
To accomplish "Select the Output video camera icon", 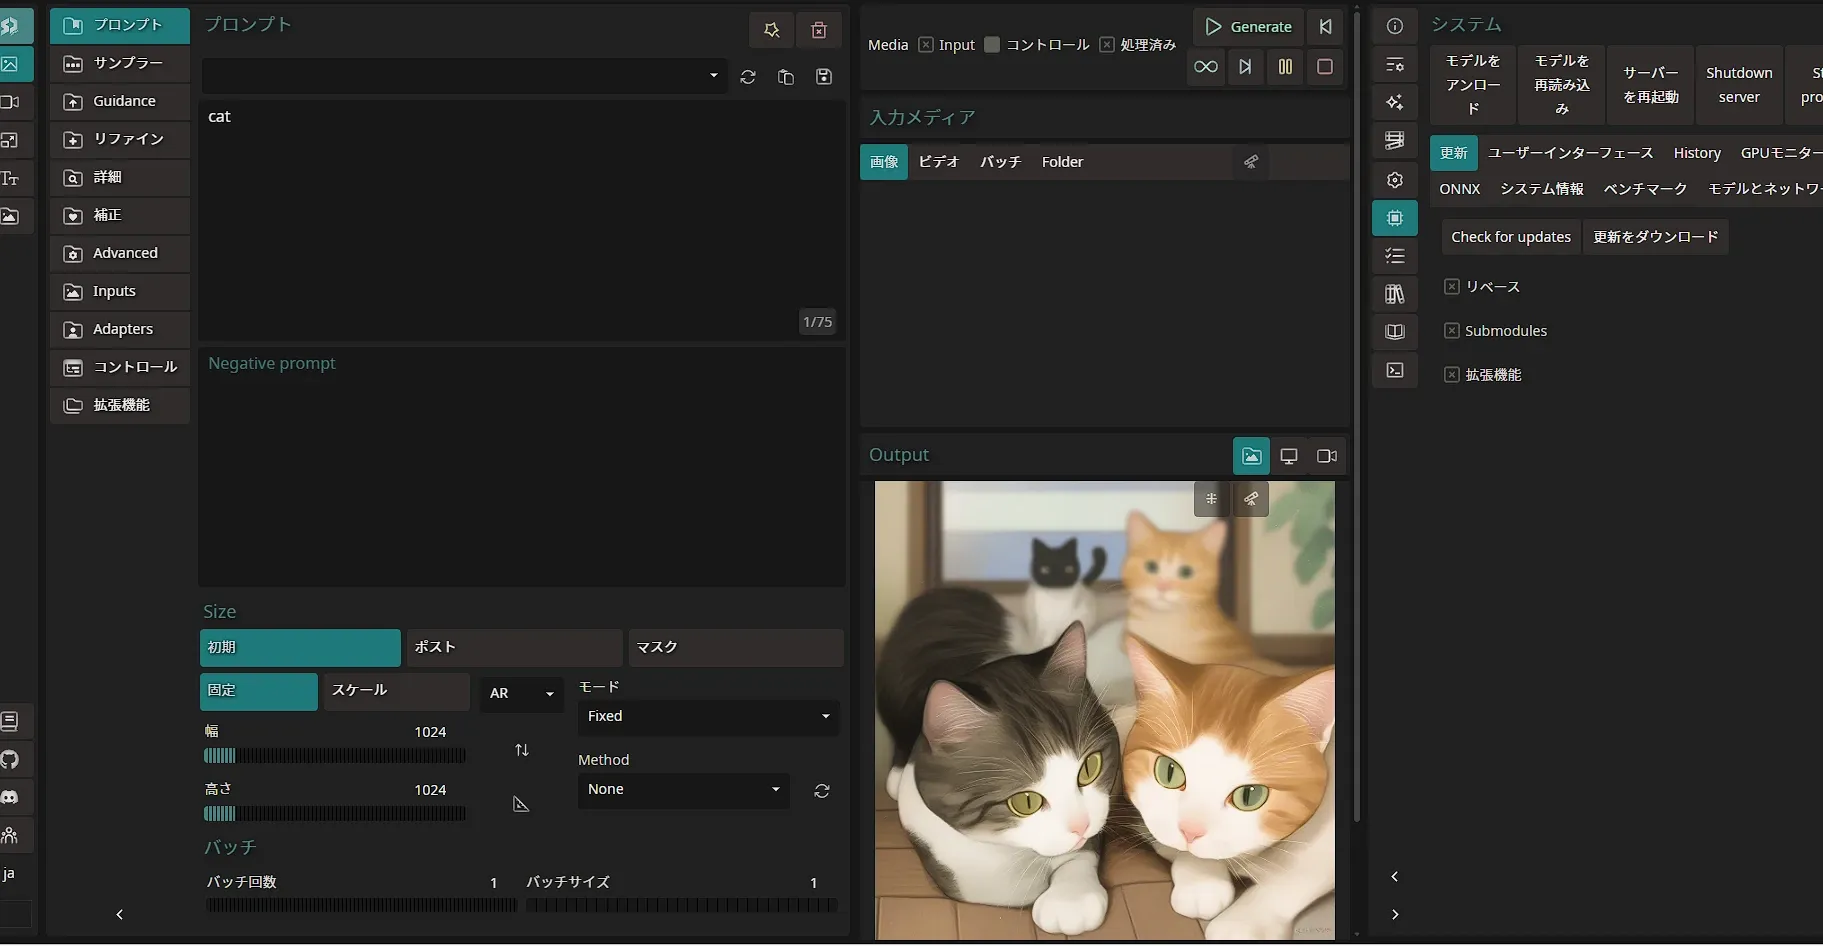I will (x=1327, y=456).
